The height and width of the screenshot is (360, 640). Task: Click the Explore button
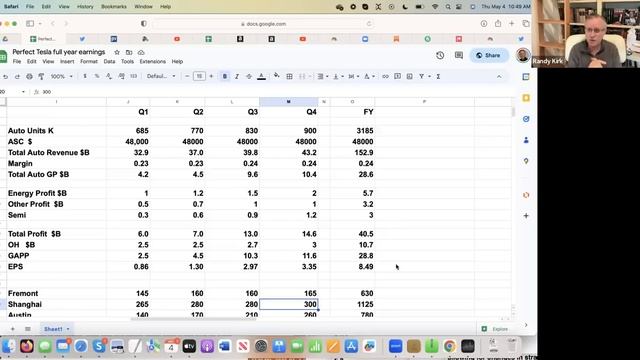click(x=496, y=329)
